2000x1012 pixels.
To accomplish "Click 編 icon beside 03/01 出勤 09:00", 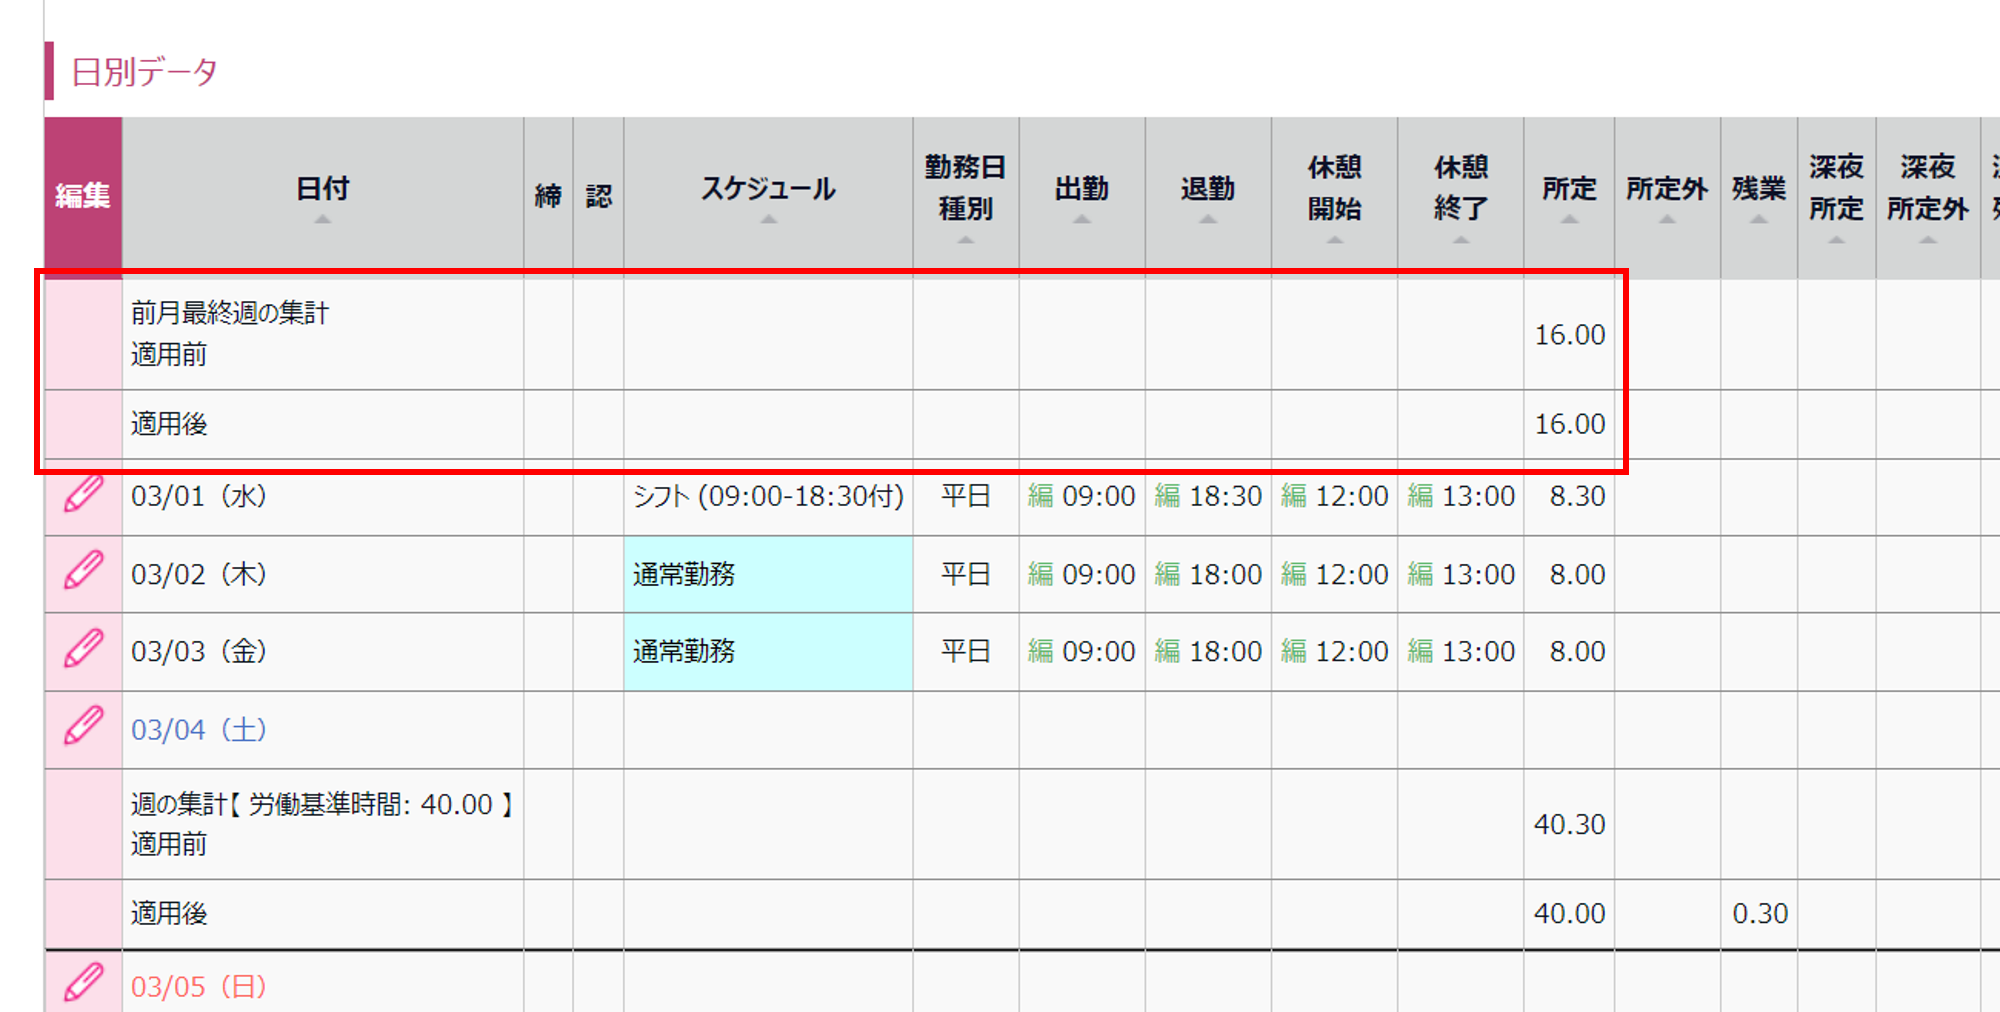I will 1040,496.
